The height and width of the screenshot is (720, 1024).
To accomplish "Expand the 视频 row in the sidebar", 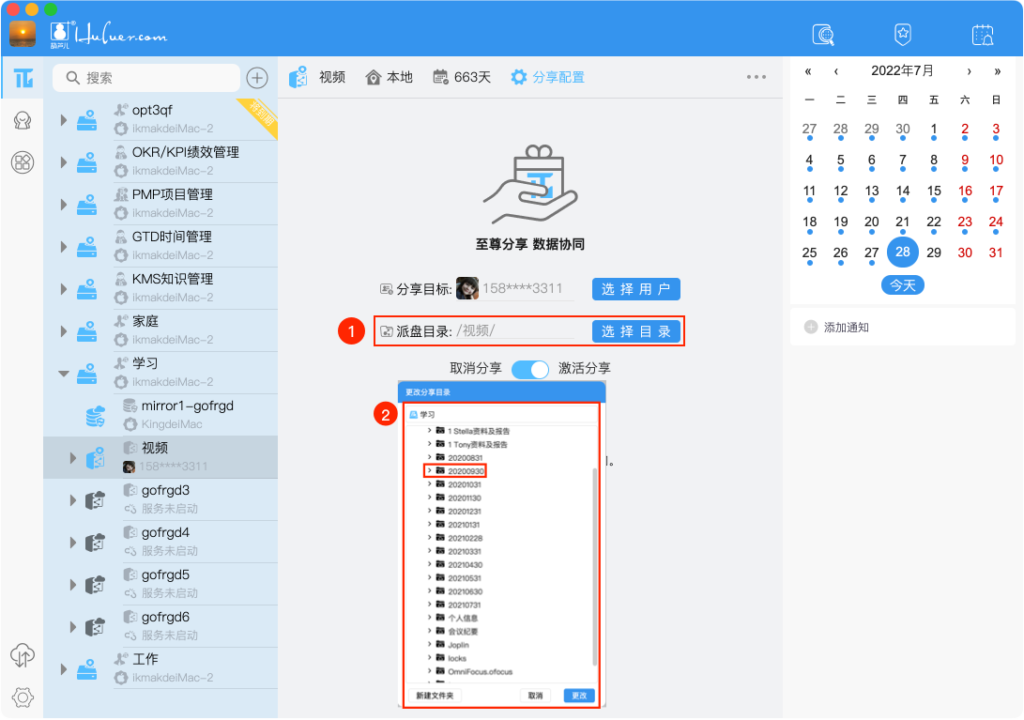I will pyautogui.click(x=73, y=458).
